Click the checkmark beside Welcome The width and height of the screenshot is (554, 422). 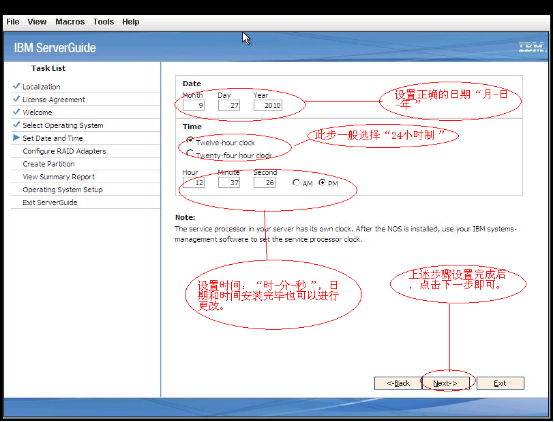pyautogui.click(x=16, y=112)
